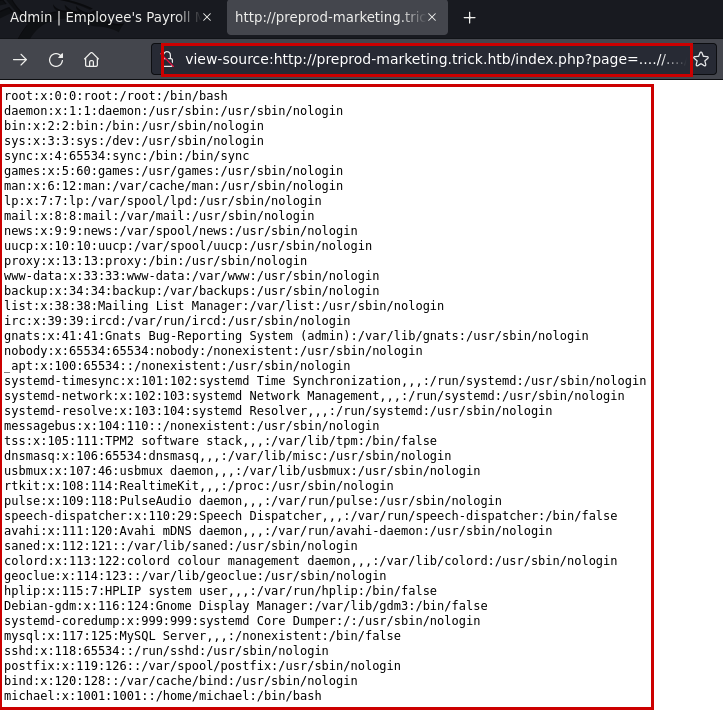This screenshot has width=723, height=713.
Task: Click the daemon:x:1:1 line
Action: point(173,111)
